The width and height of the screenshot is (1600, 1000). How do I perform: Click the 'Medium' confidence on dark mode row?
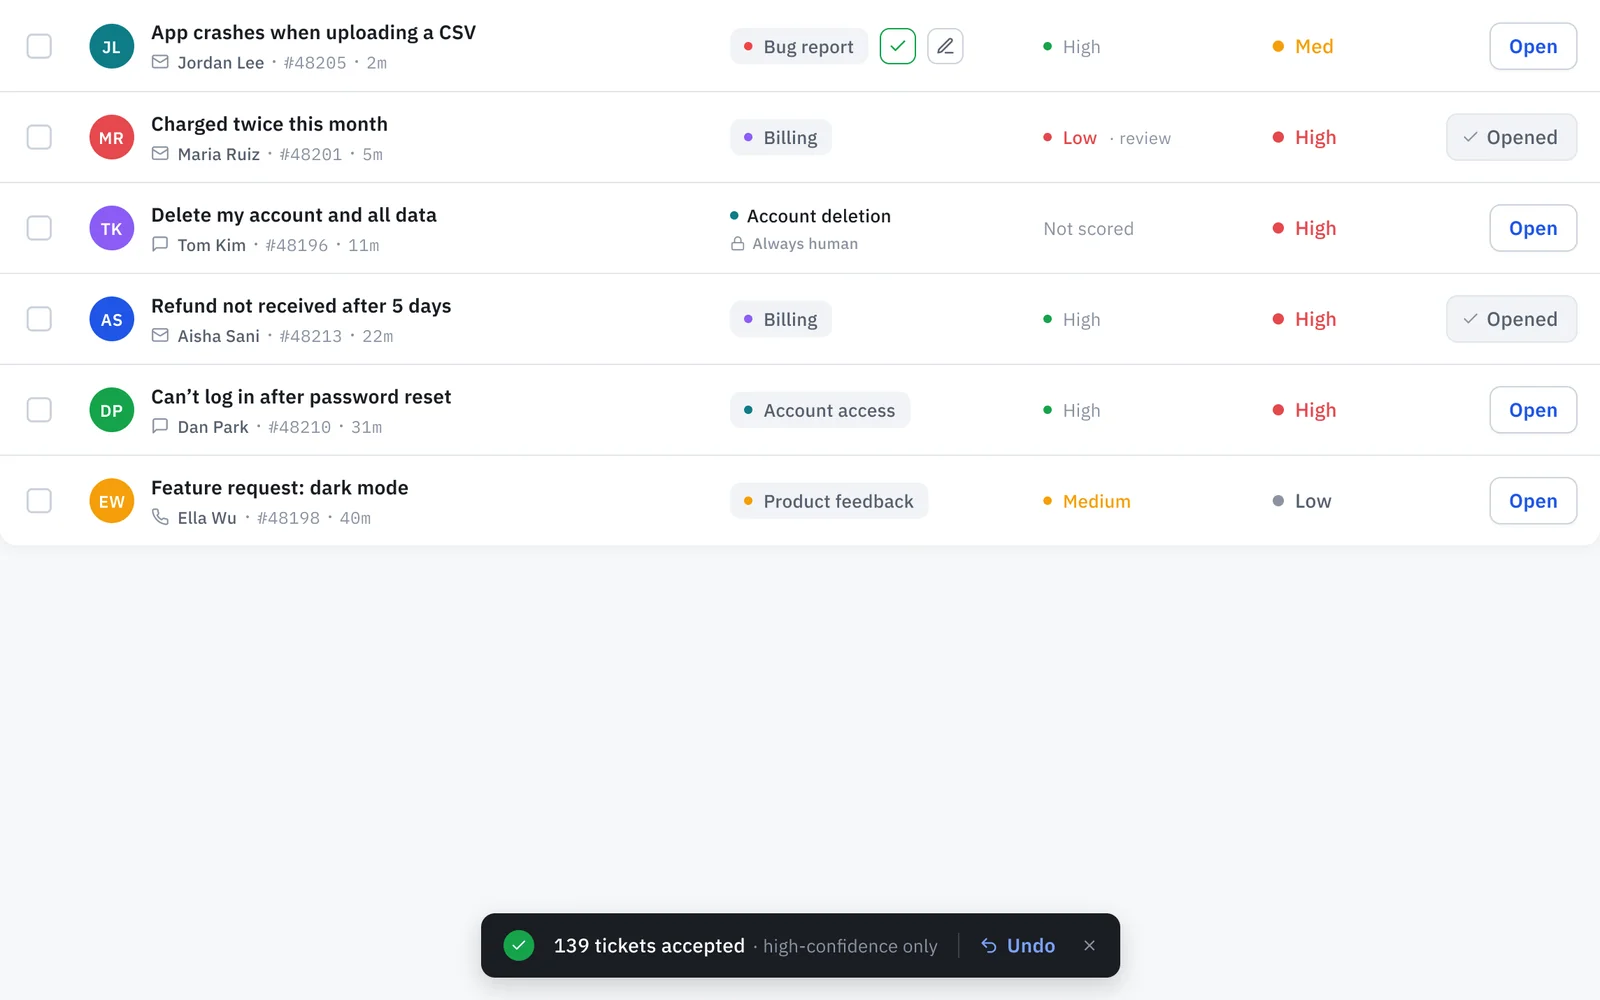[1087, 501]
